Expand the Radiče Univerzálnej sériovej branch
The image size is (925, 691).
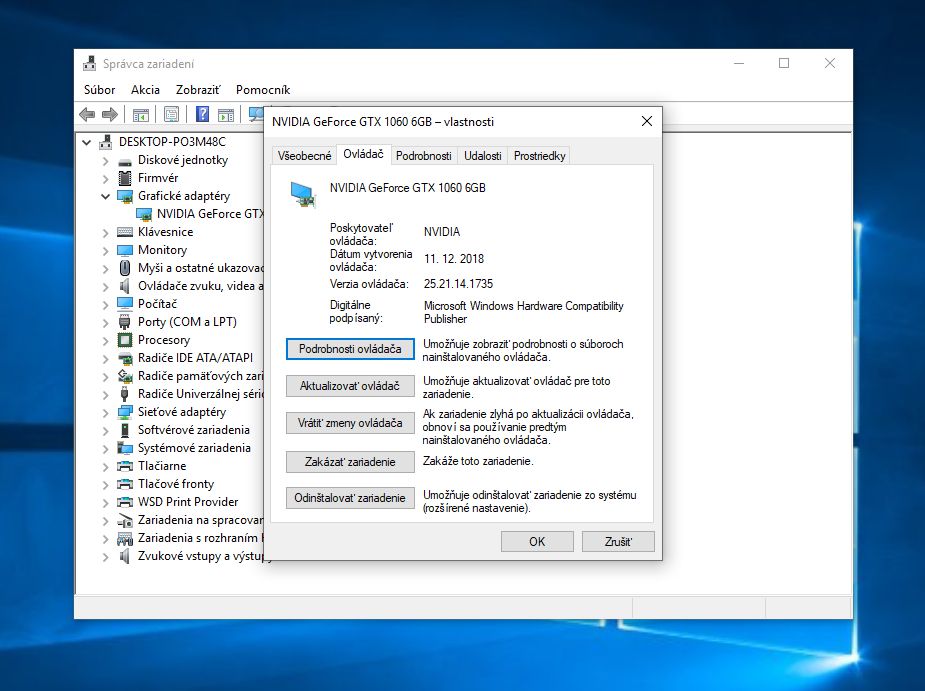tap(106, 394)
